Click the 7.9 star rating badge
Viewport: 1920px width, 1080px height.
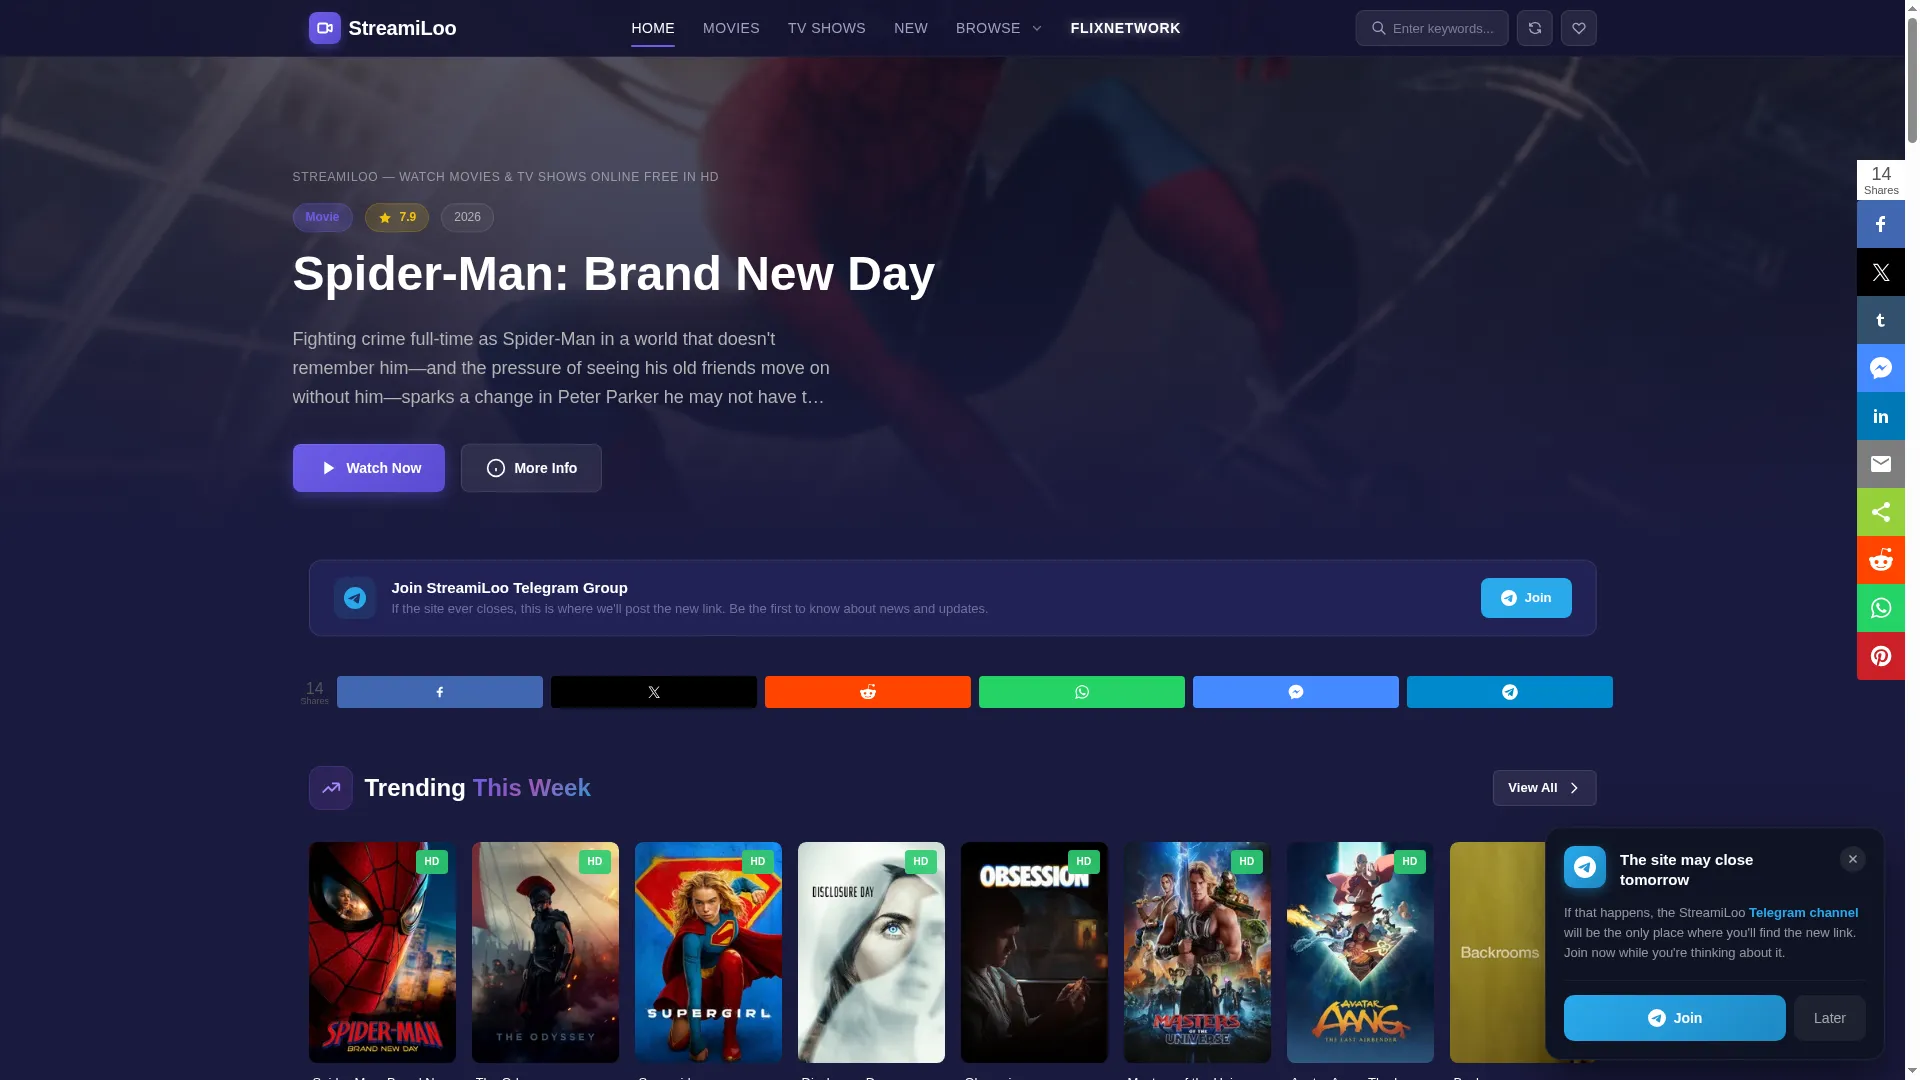click(397, 218)
